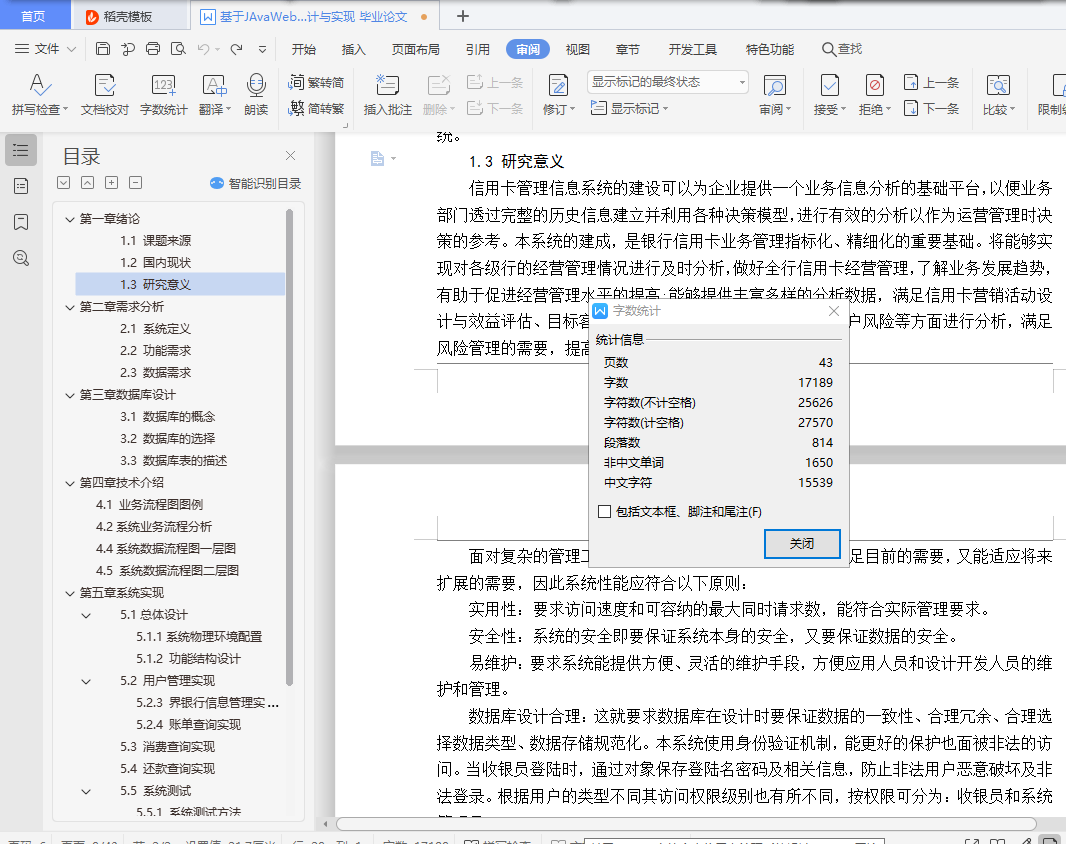Jump to heading 4.2 系统业务流程分析
This screenshot has height=844, width=1066.
(x=154, y=527)
